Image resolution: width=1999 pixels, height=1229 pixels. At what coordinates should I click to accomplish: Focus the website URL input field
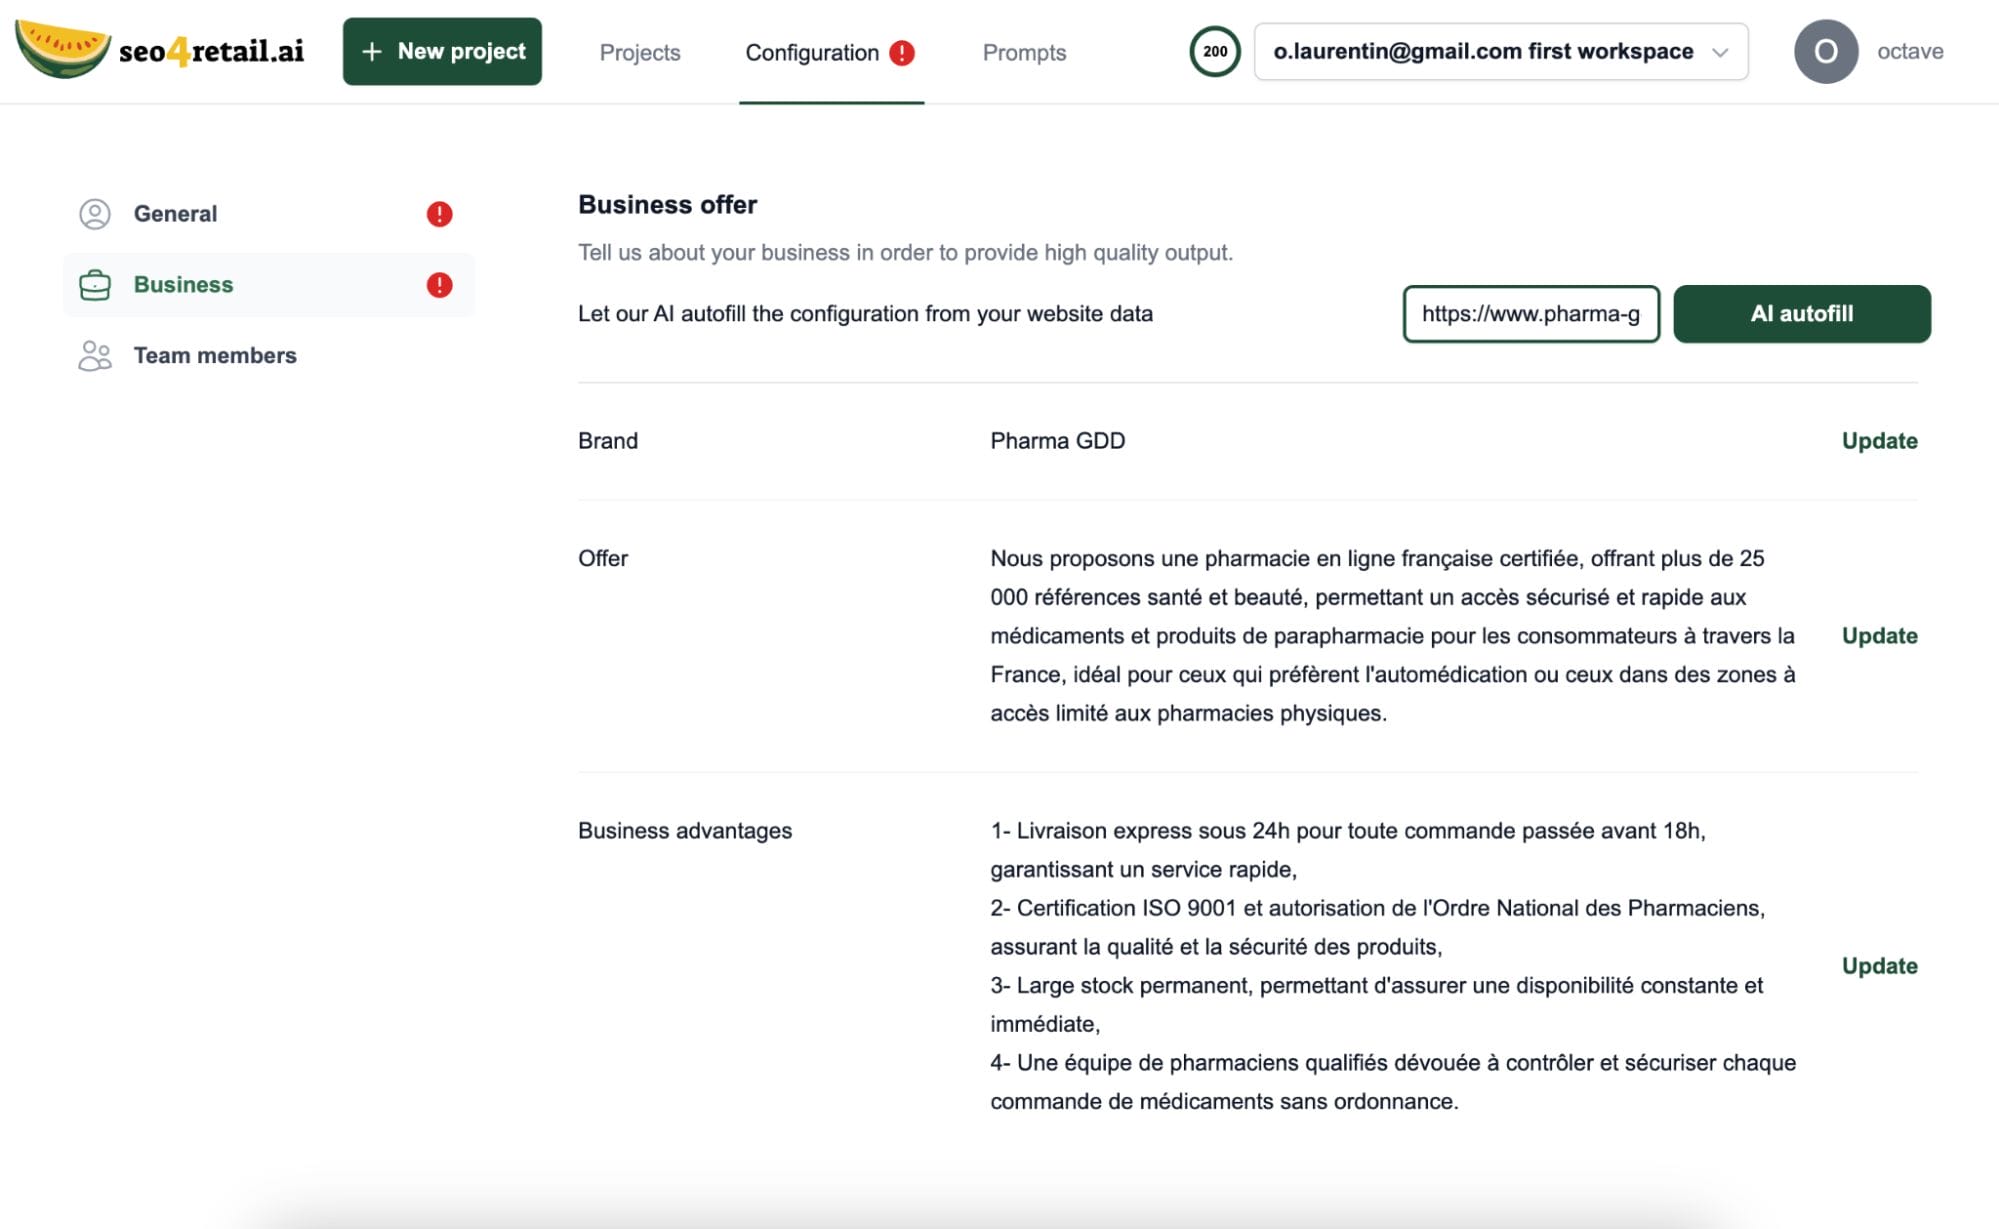[x=1530, y=314]
